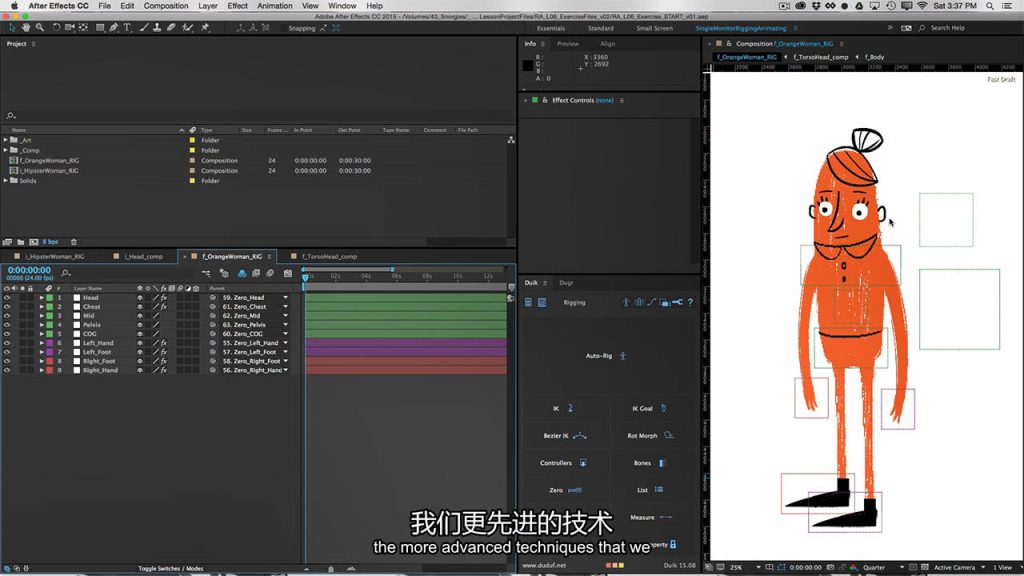Click the Head layer green label color
The width and height of the screenshot is (1024, 576).
click(50, 298)
